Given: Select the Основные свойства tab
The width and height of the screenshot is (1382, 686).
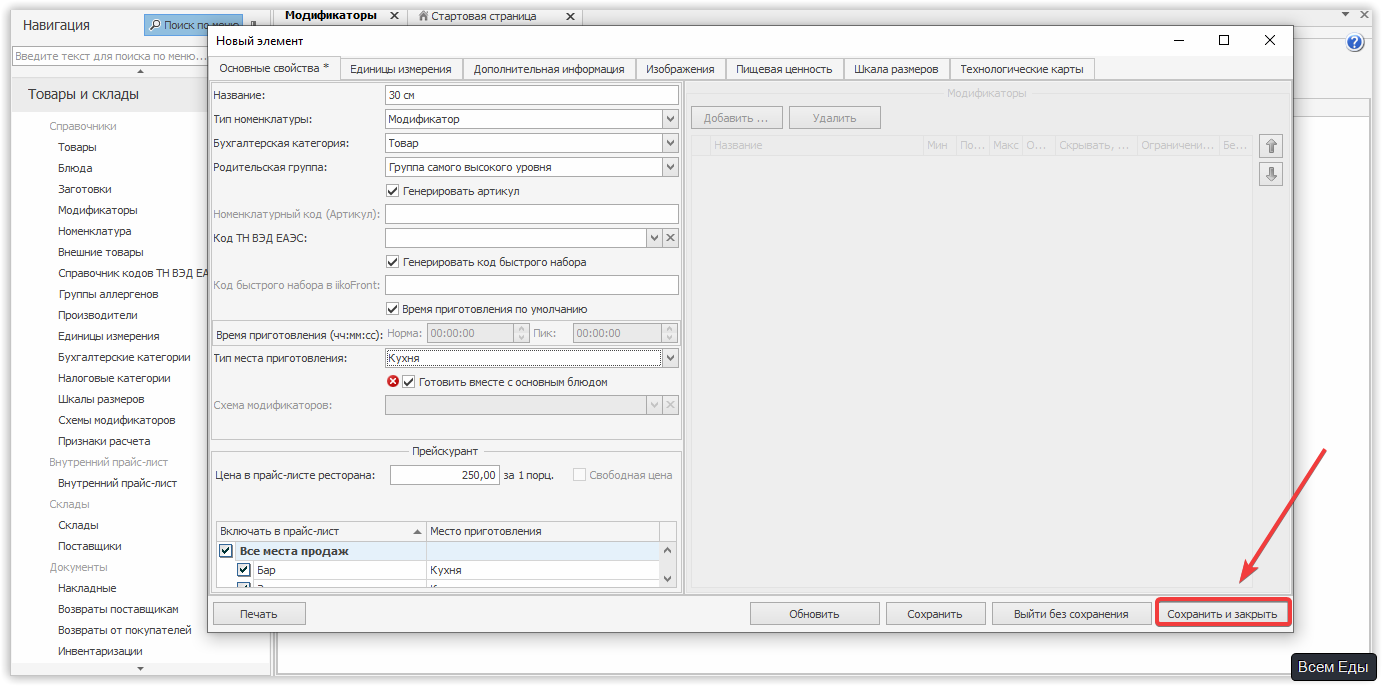Looking at the screenshot, I should click(x=274, y=68).
